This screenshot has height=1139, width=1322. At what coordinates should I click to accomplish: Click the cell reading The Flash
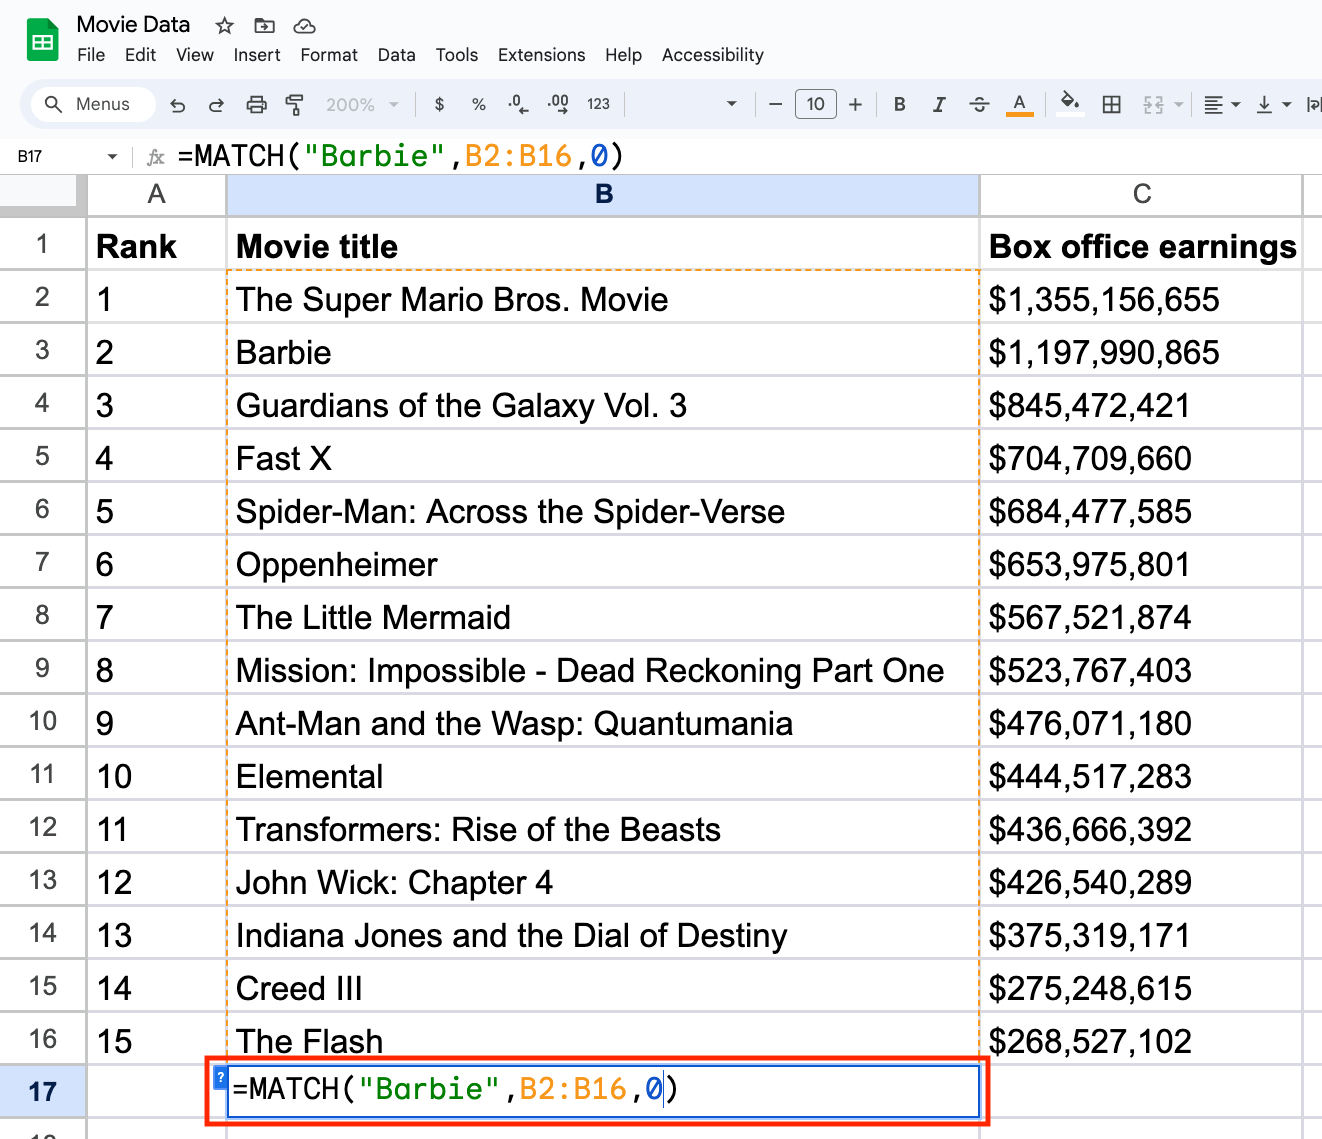point(603,1040)
